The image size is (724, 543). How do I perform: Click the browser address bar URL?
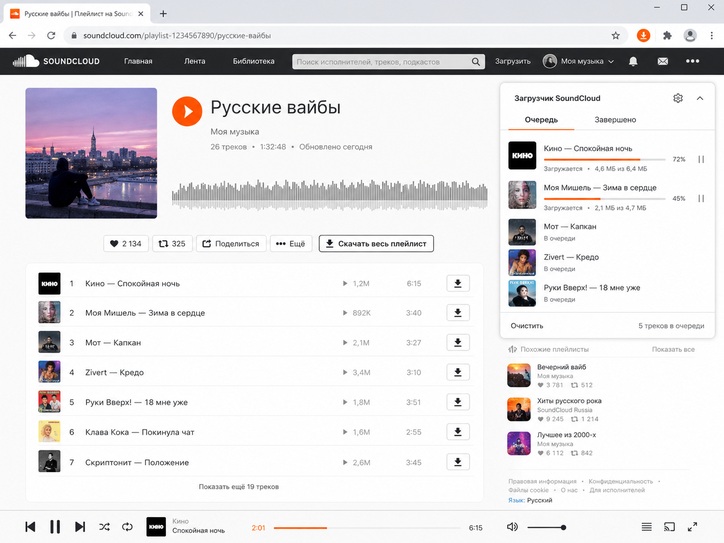[x=177, y=36]
